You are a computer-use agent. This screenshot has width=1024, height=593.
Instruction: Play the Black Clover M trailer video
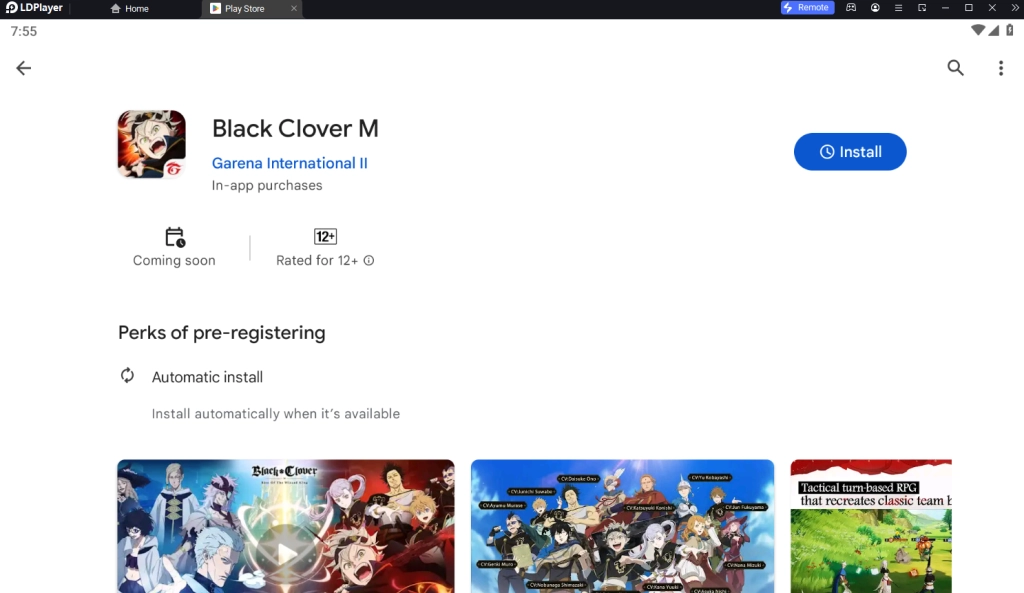[x=284, y=551]
